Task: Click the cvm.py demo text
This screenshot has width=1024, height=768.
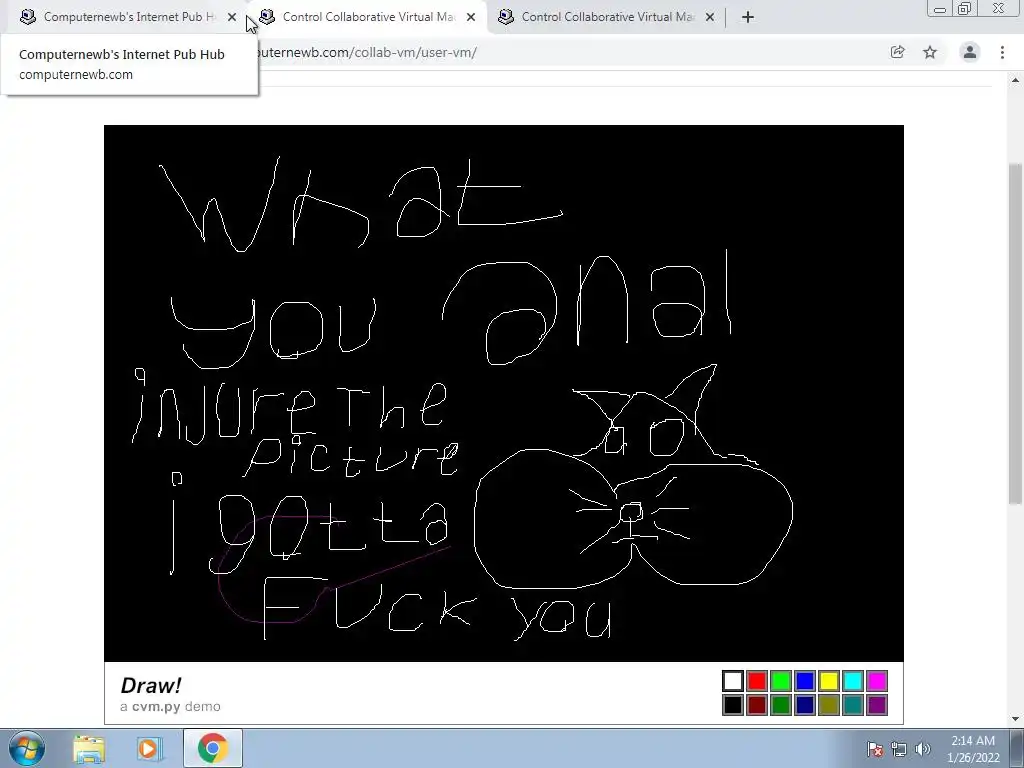Action: 170,707
